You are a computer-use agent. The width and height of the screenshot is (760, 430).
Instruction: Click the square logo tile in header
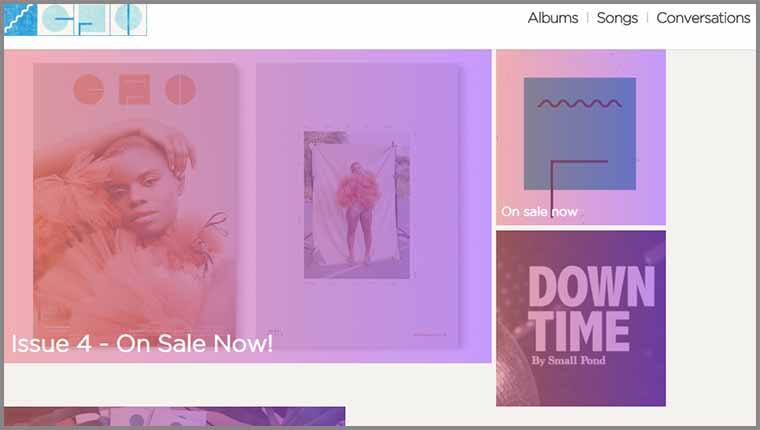coord(92,19)
